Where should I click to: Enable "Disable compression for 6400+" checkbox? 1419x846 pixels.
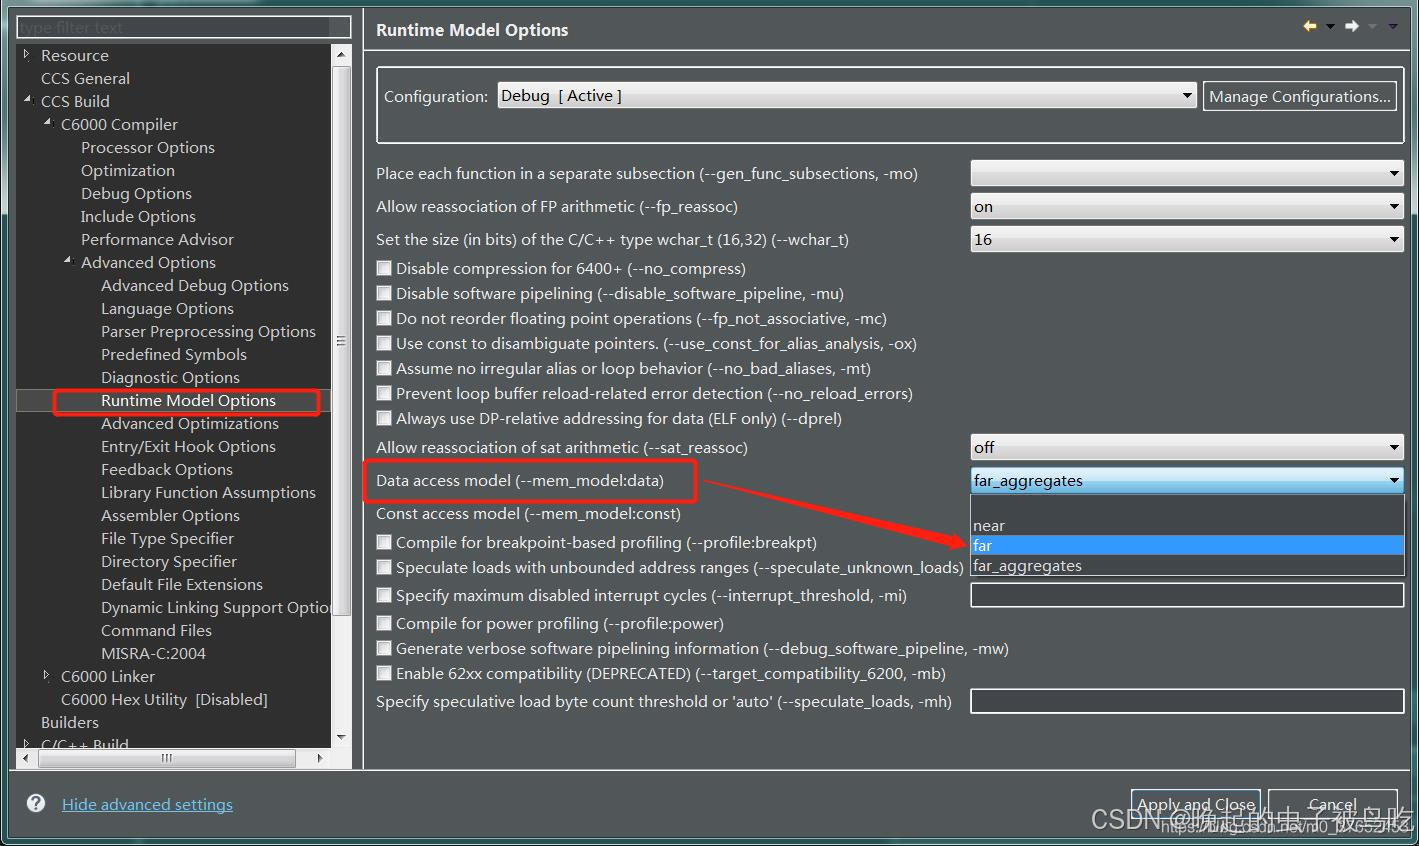pos(384,268)
